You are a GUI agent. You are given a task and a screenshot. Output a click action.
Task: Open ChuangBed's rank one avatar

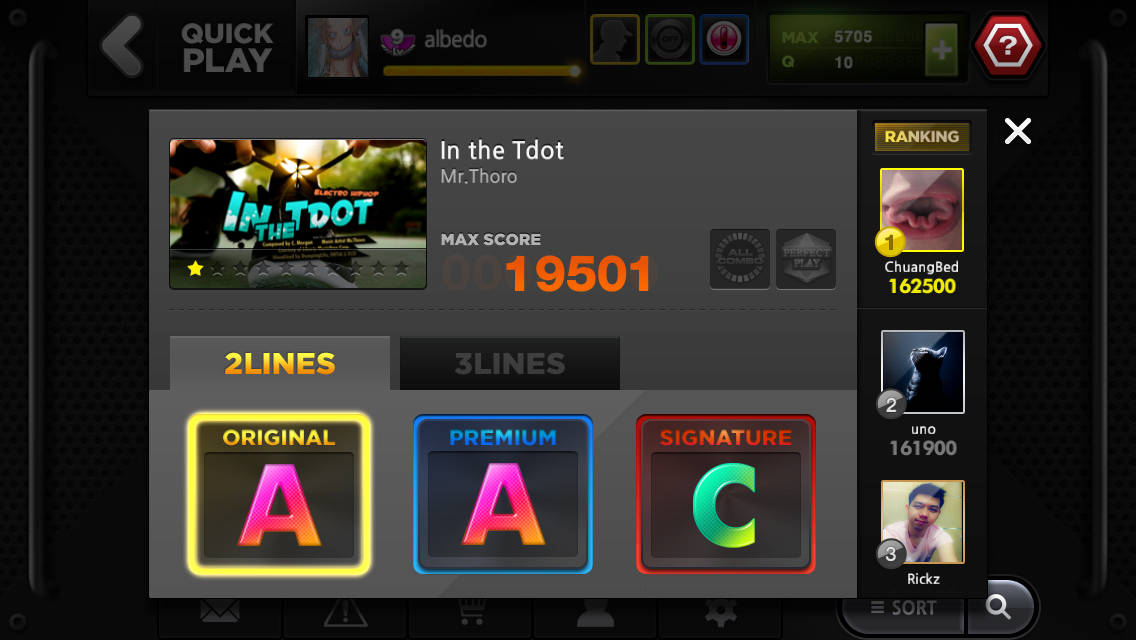click(922, 210)
